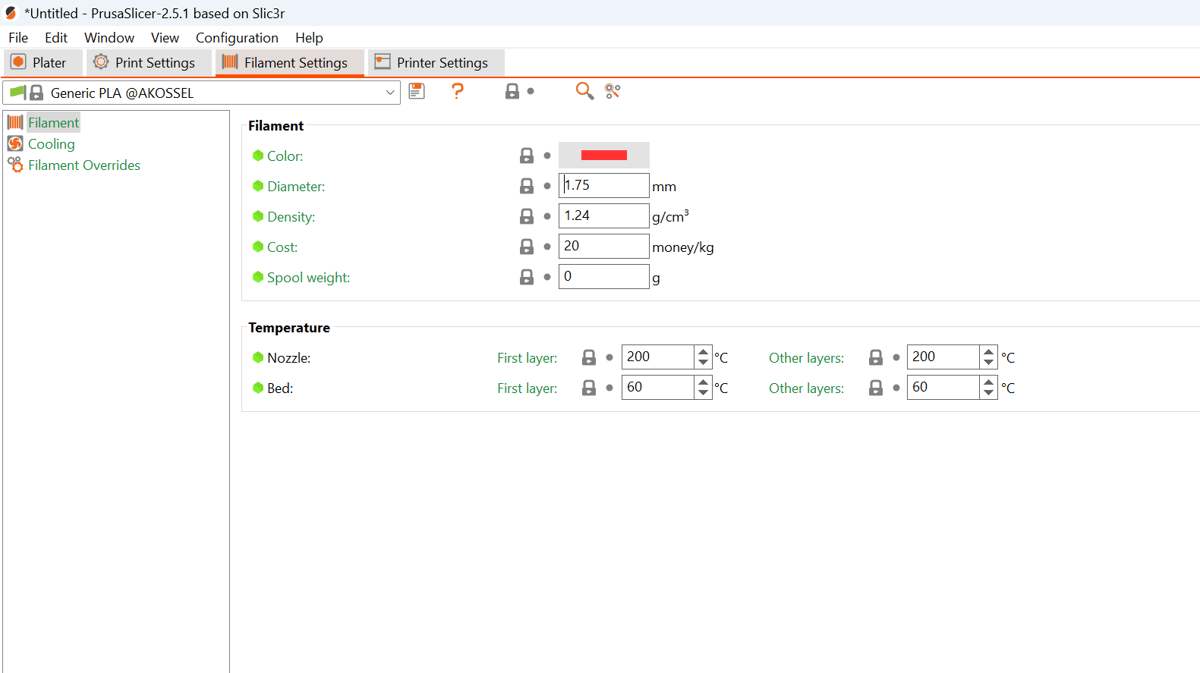Click the Nozzle 'Other layers:' label

pos(806,358)
